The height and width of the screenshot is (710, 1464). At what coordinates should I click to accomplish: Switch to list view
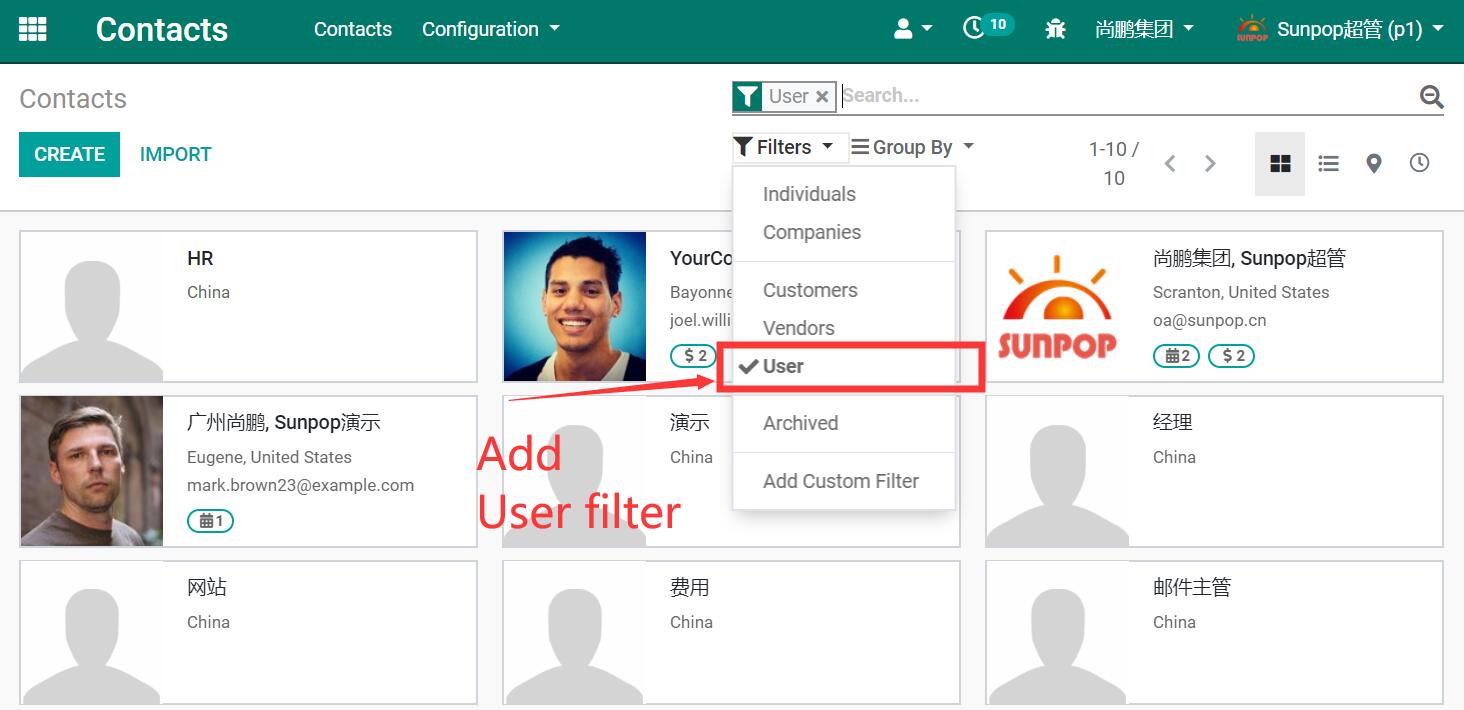tap(1328, 164)
